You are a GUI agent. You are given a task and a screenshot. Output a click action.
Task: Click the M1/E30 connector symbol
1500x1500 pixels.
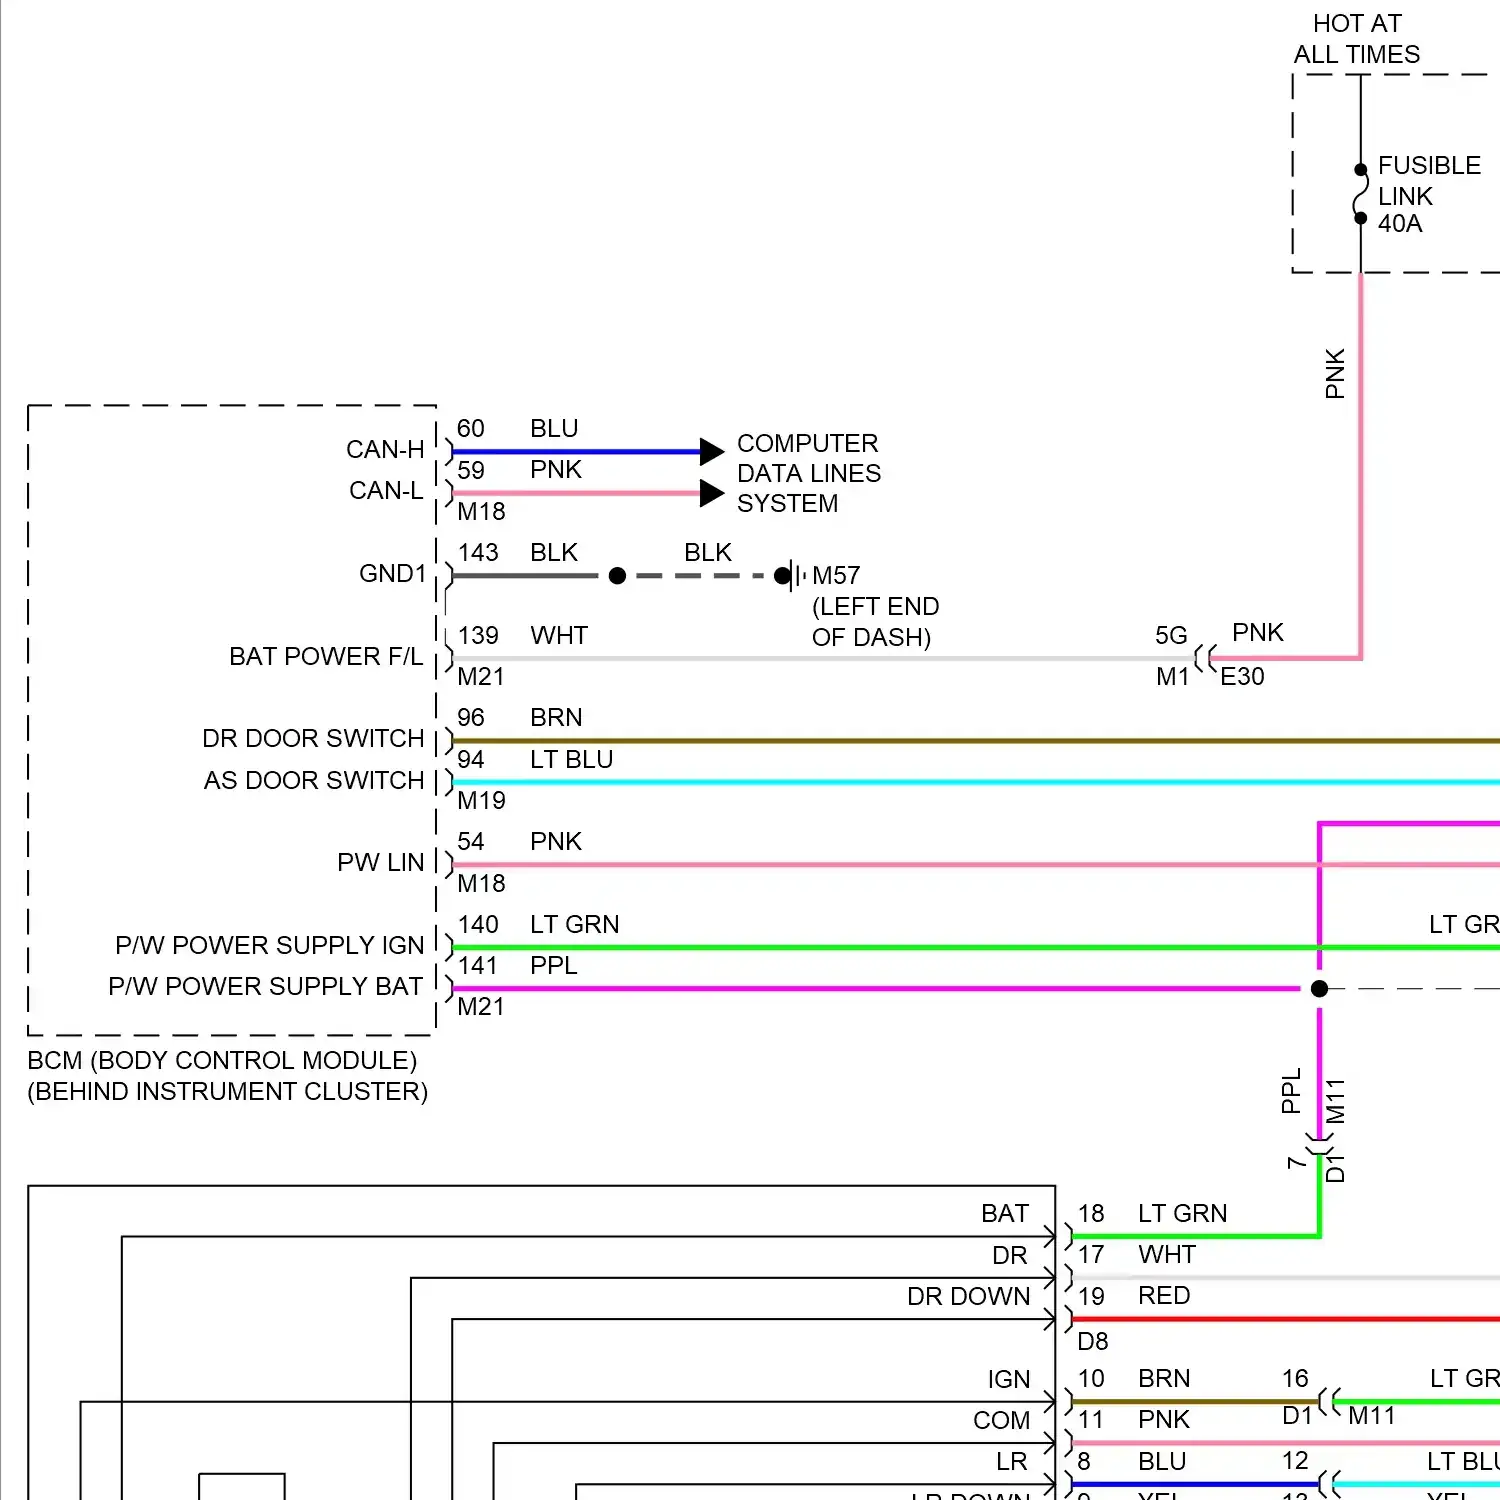click(x=1205, y=658)
